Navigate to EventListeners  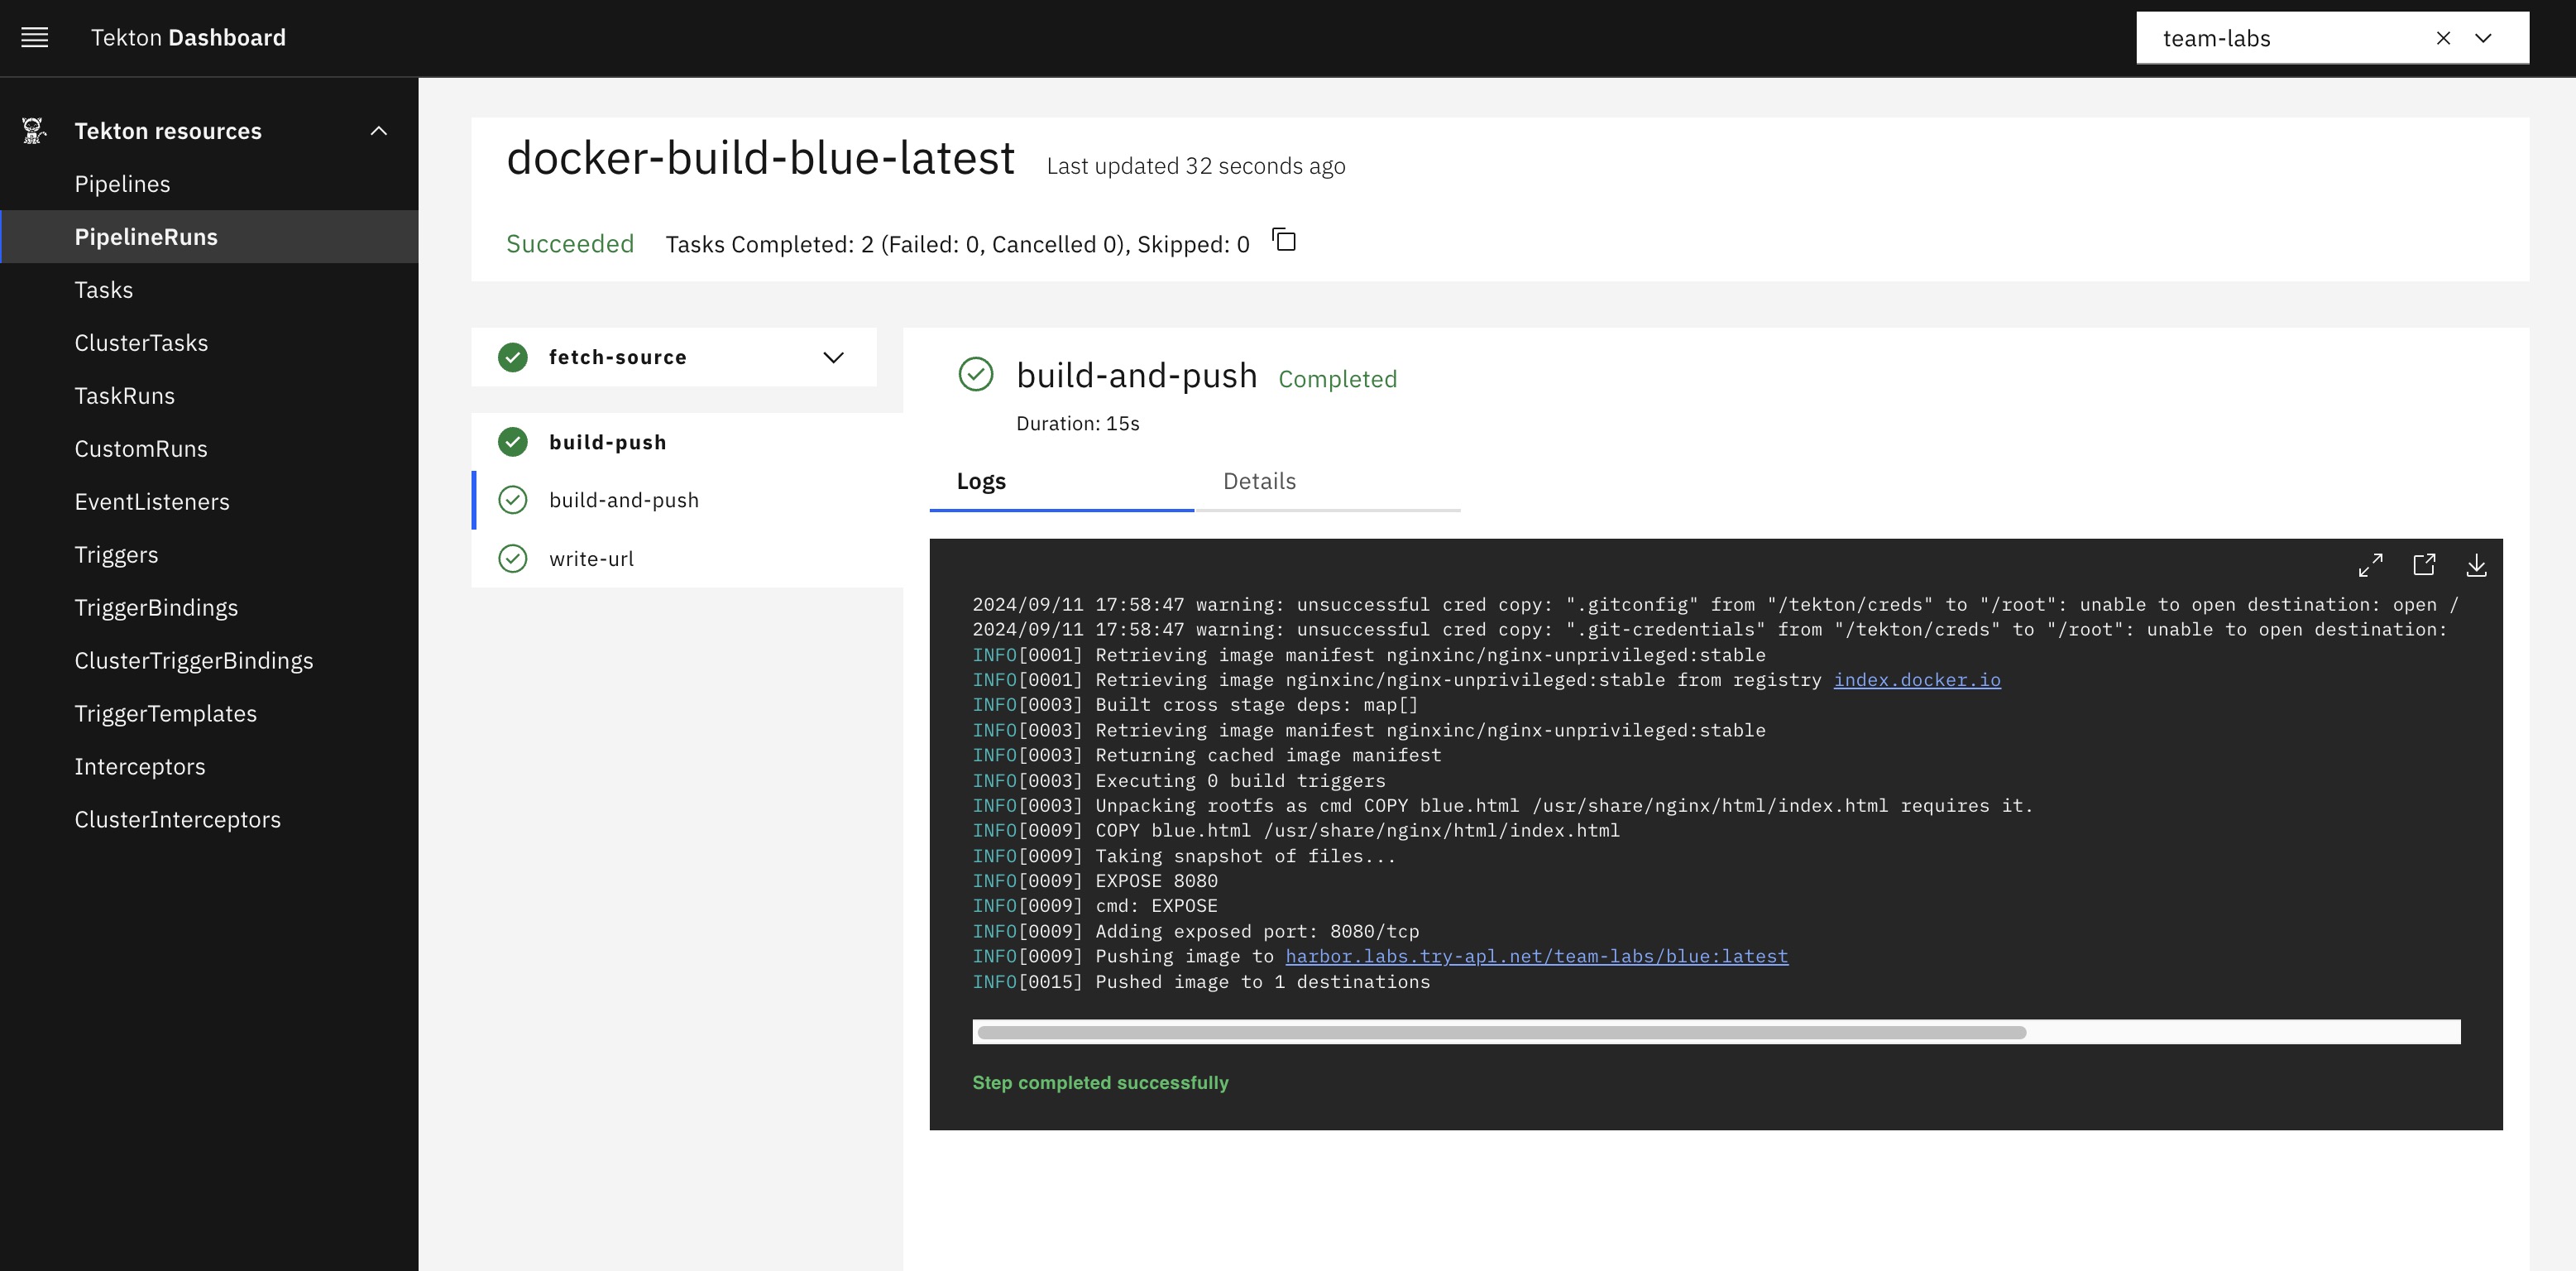pyautogui.click(x=209, y=502)
